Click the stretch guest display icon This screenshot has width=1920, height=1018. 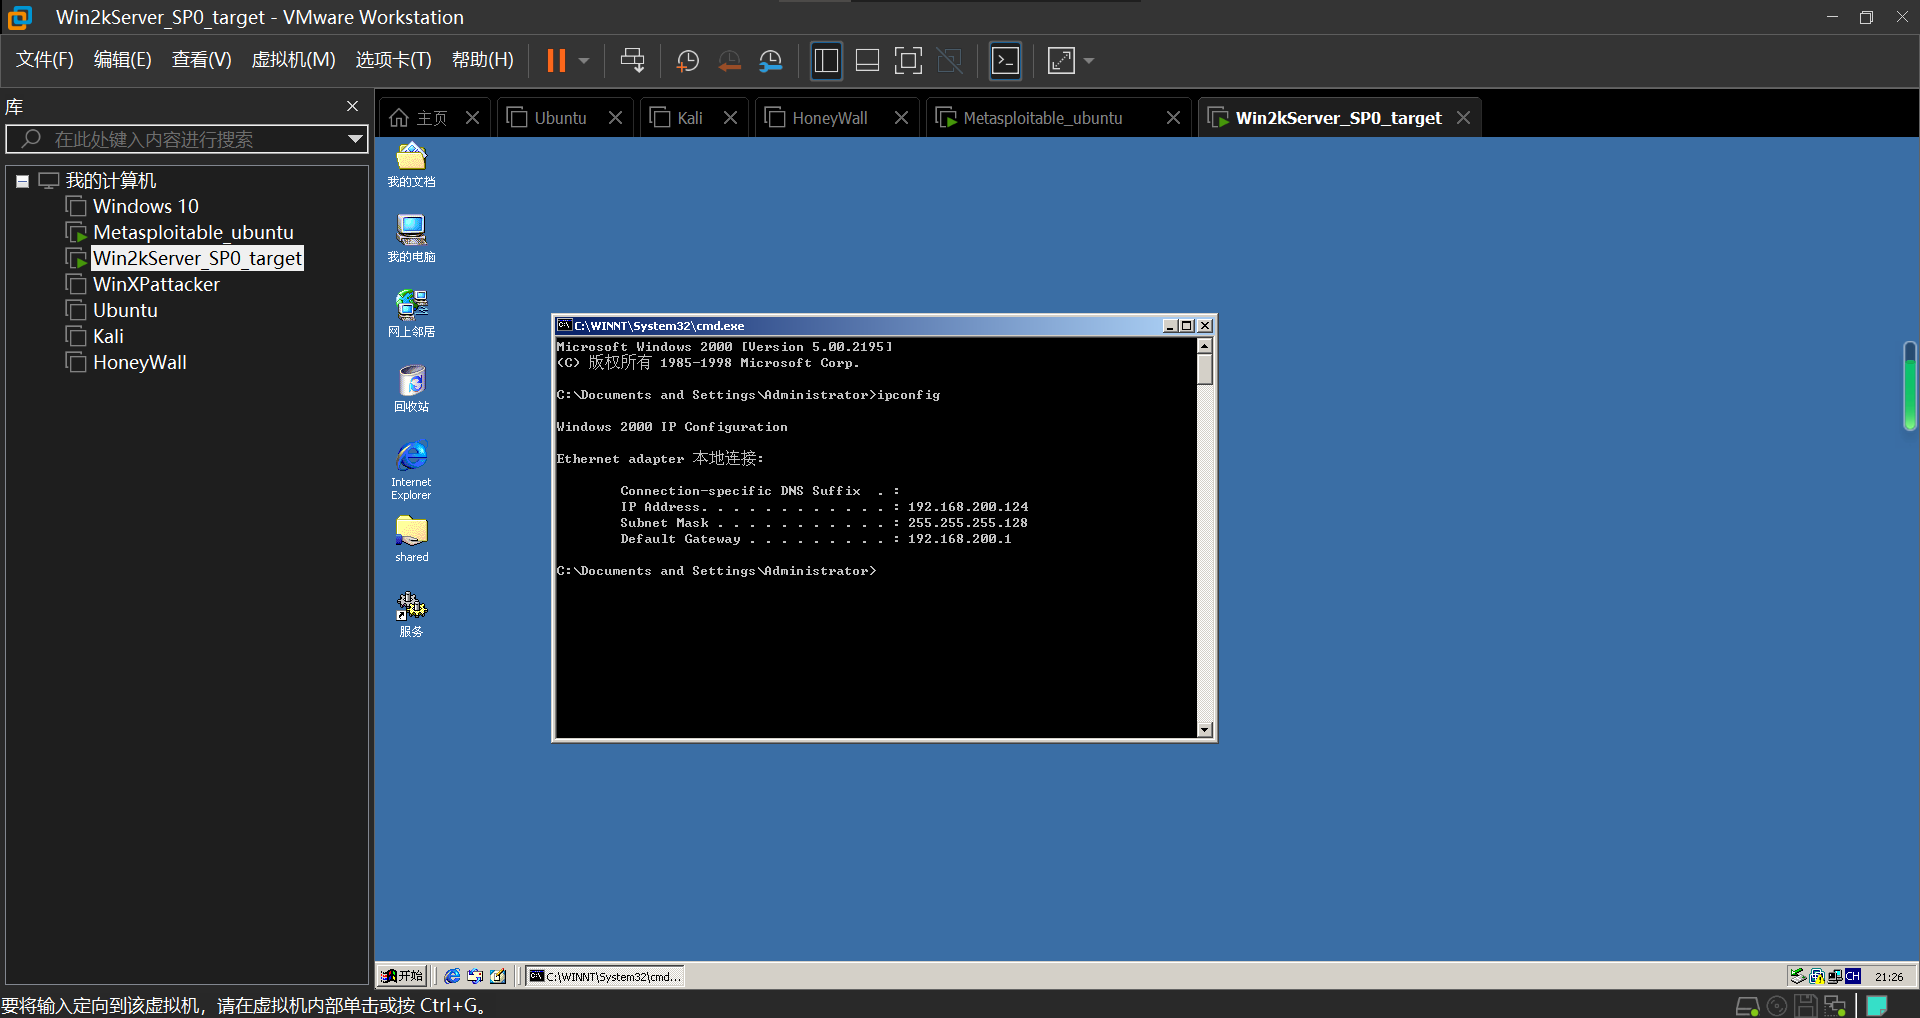pos(1061,61)
